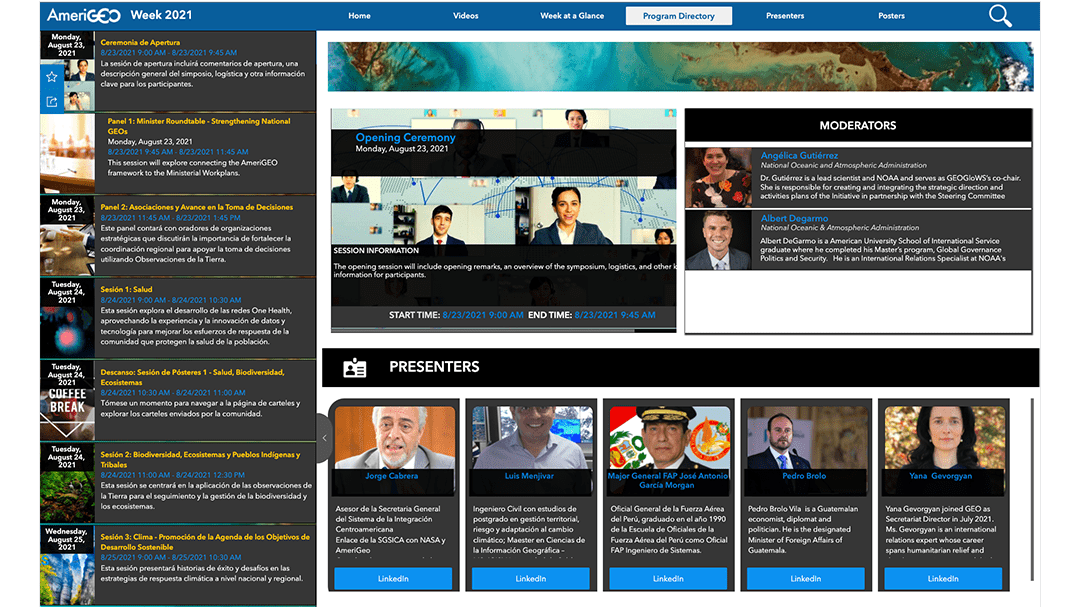This screenshot has width=1080, height=607.
Task: Open Yana Gevorgyan's LinkedIn button
Action: pos(943,579)
